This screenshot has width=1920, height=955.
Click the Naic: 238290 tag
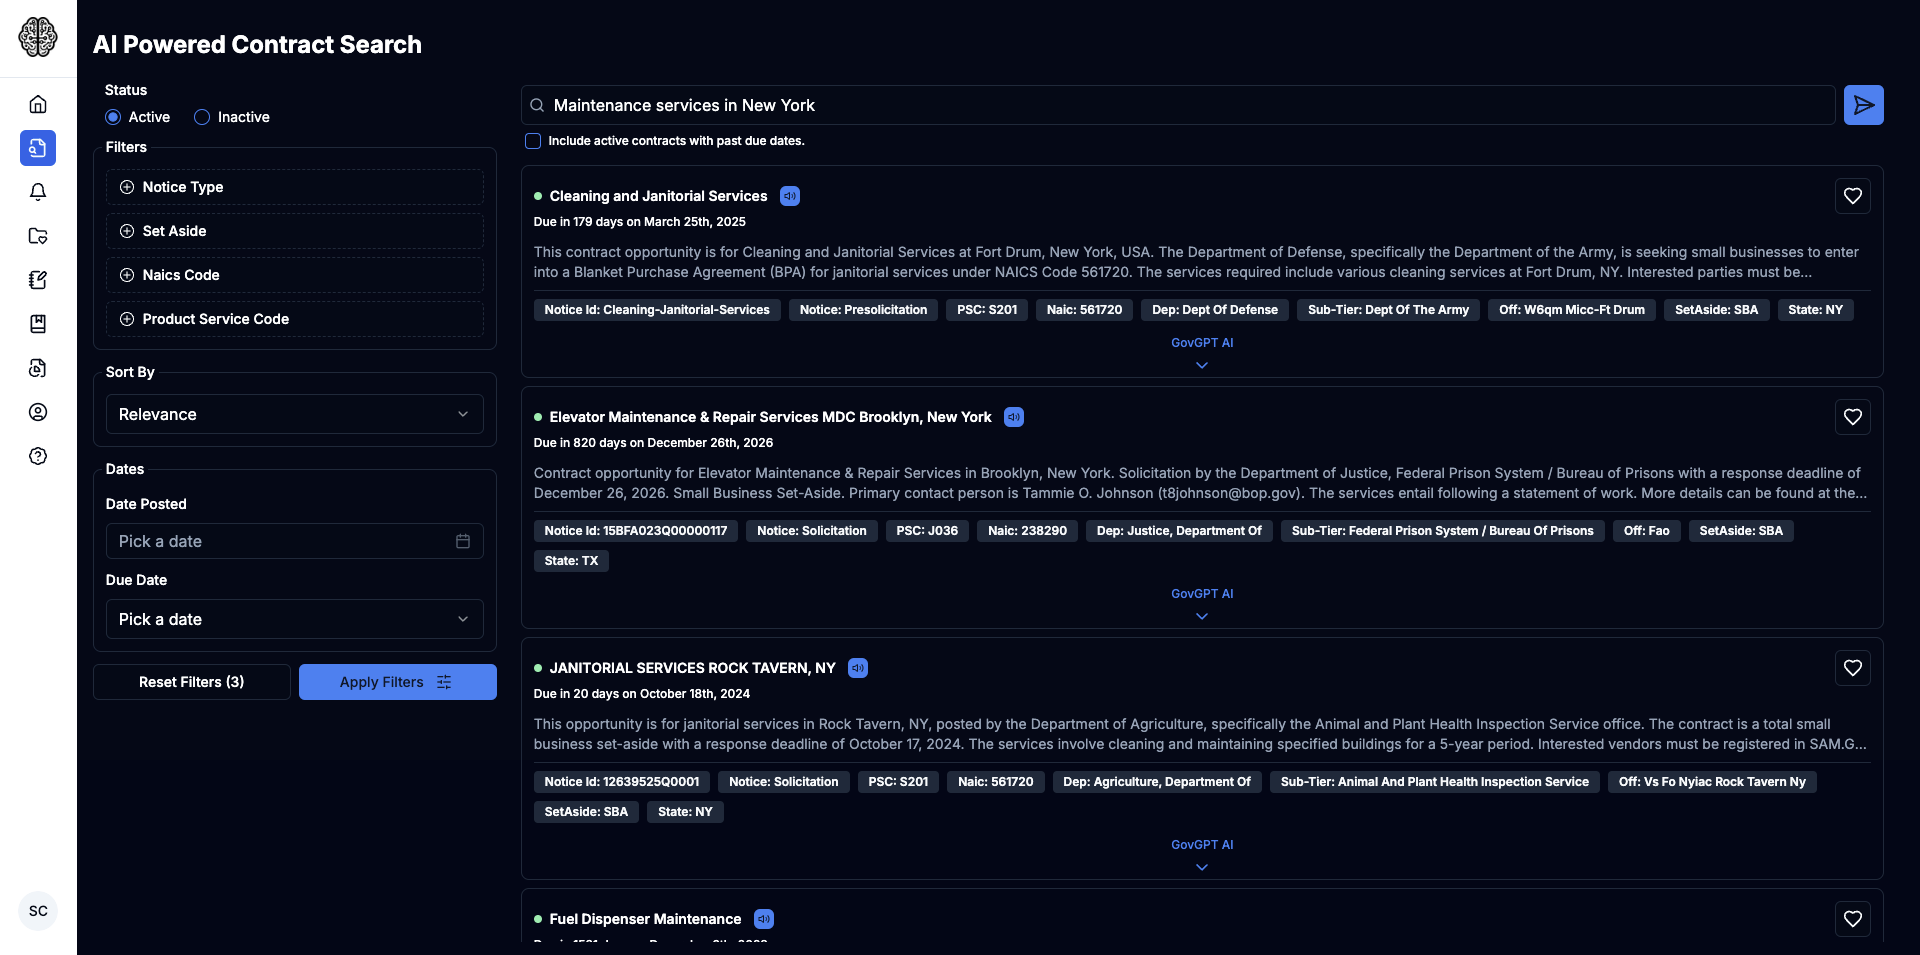pos(1027,531)
